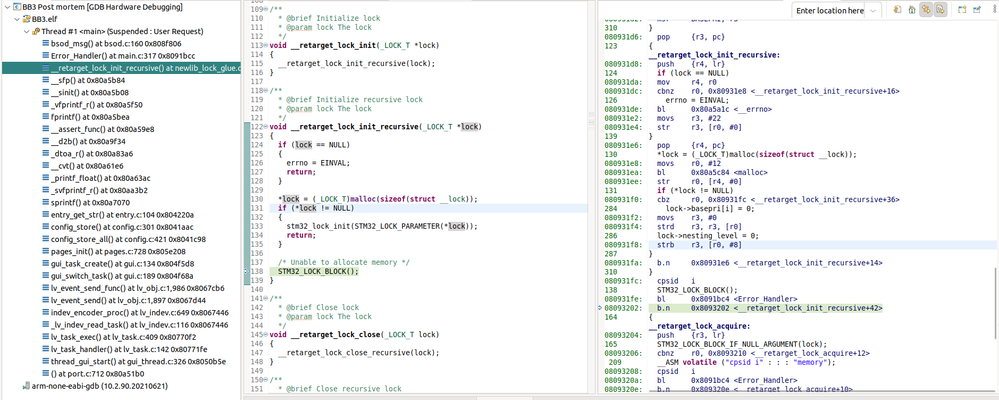Select _lv_indev_read_task() at lv_indev.c:116 frame
The width and height of the screenshot is (999, 400).
click(140, 325)
